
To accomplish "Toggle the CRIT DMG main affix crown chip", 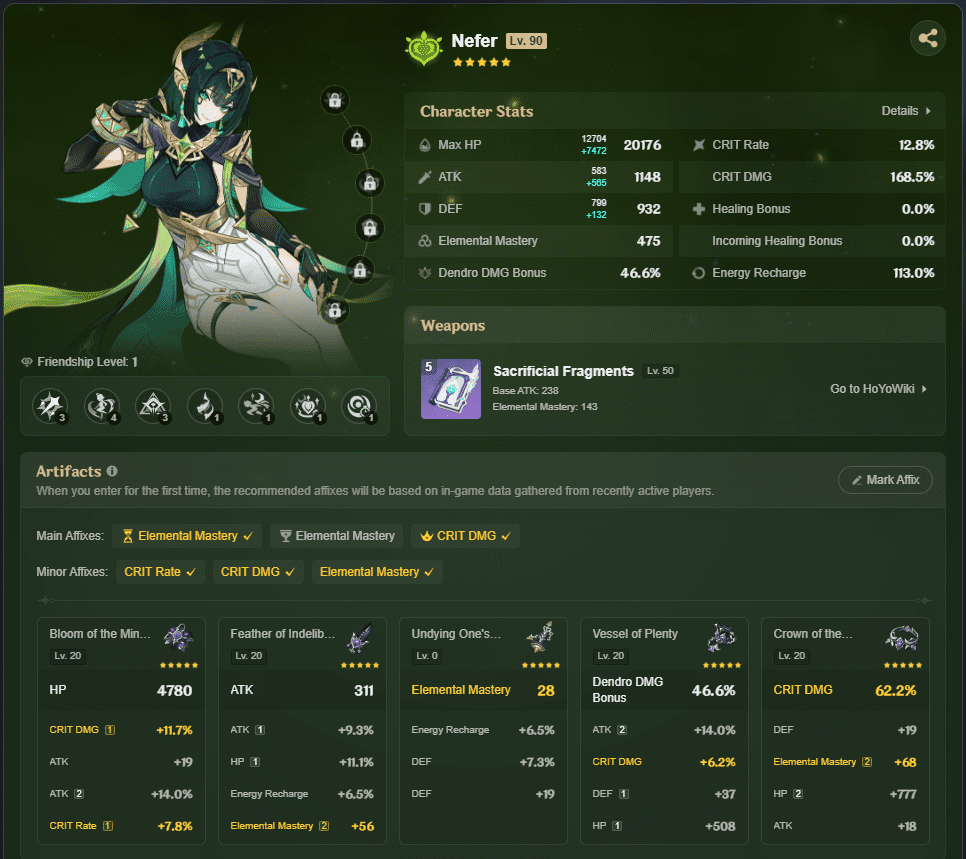I will coord(465,535).
